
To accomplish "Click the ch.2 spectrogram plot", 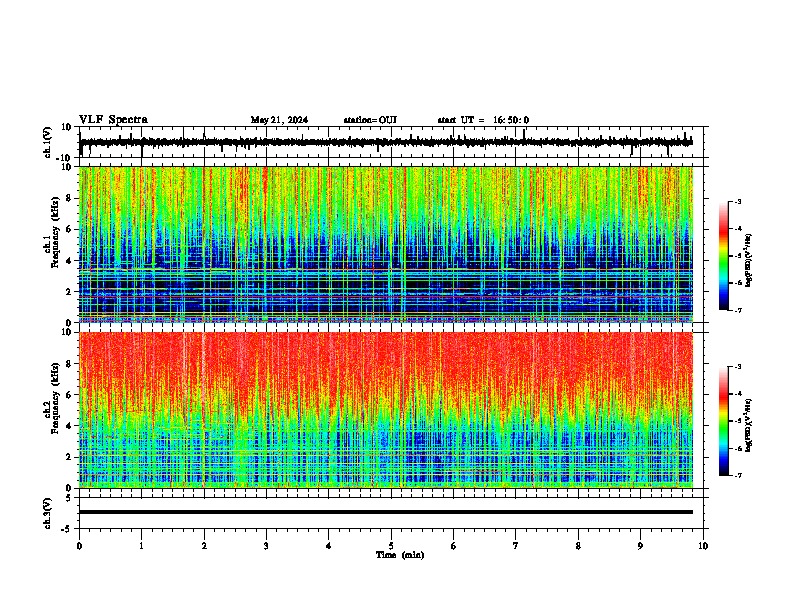I will [x=386, y=410].
